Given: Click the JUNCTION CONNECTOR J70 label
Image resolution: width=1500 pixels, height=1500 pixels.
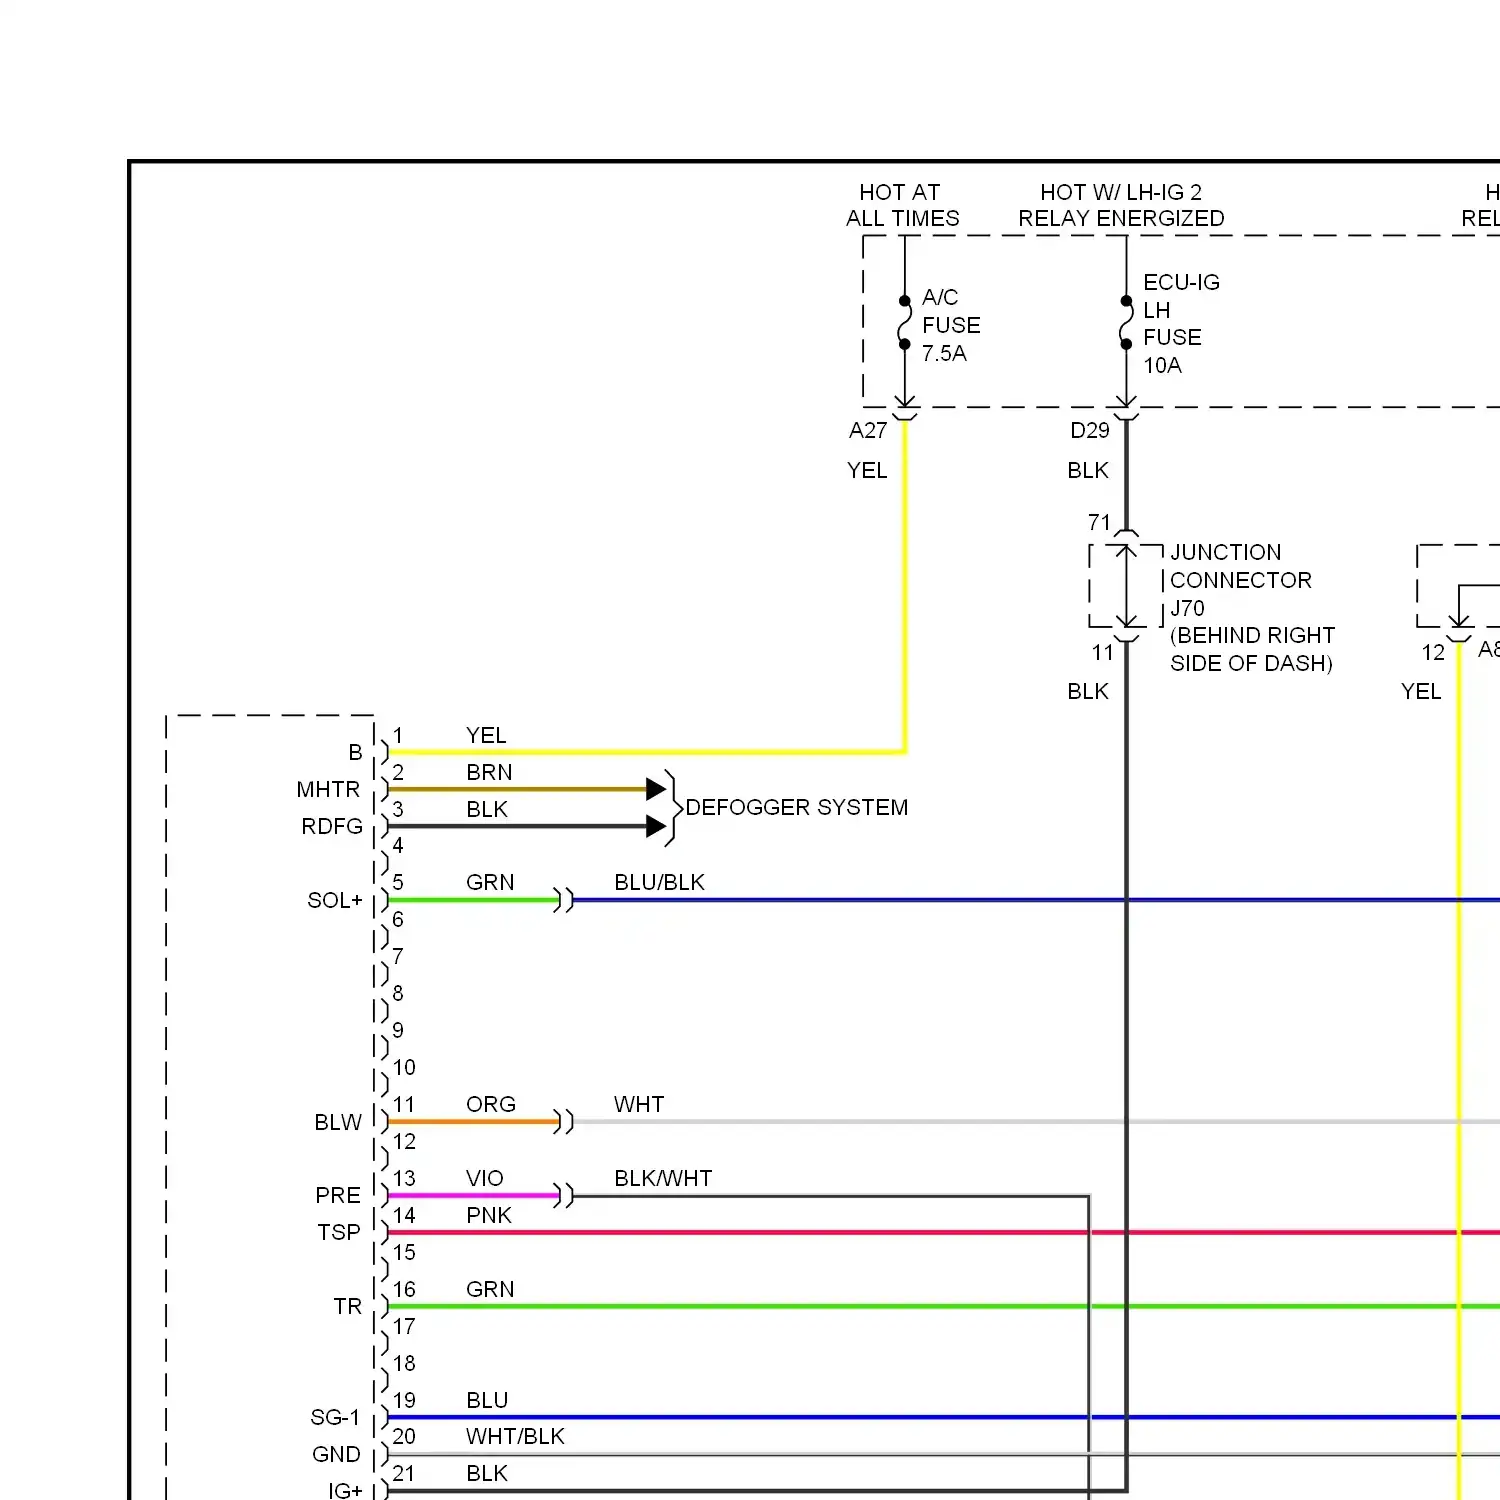Looking at the screenshot, I should [x=1240, y=580].
